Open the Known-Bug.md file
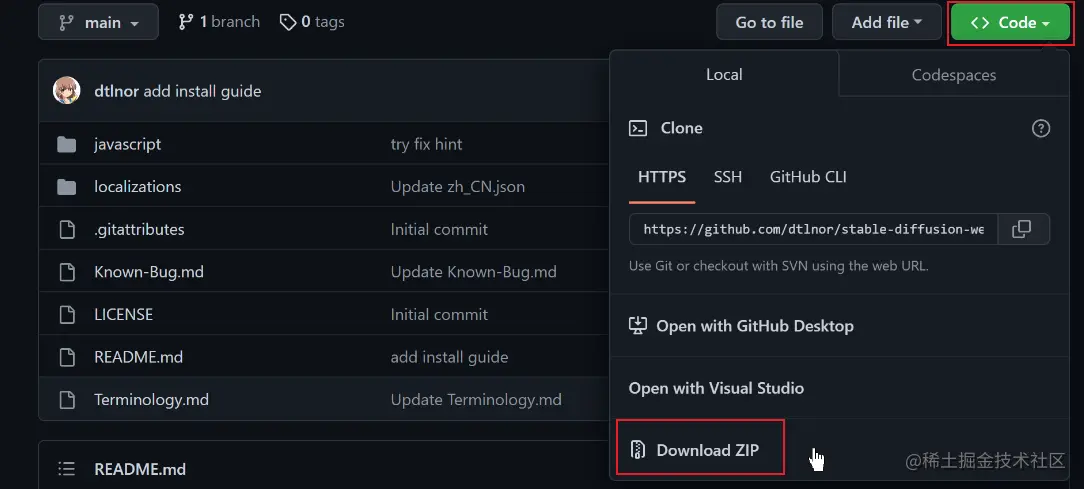The width and height of the screenshot is (1084, 489). [149, 272]
